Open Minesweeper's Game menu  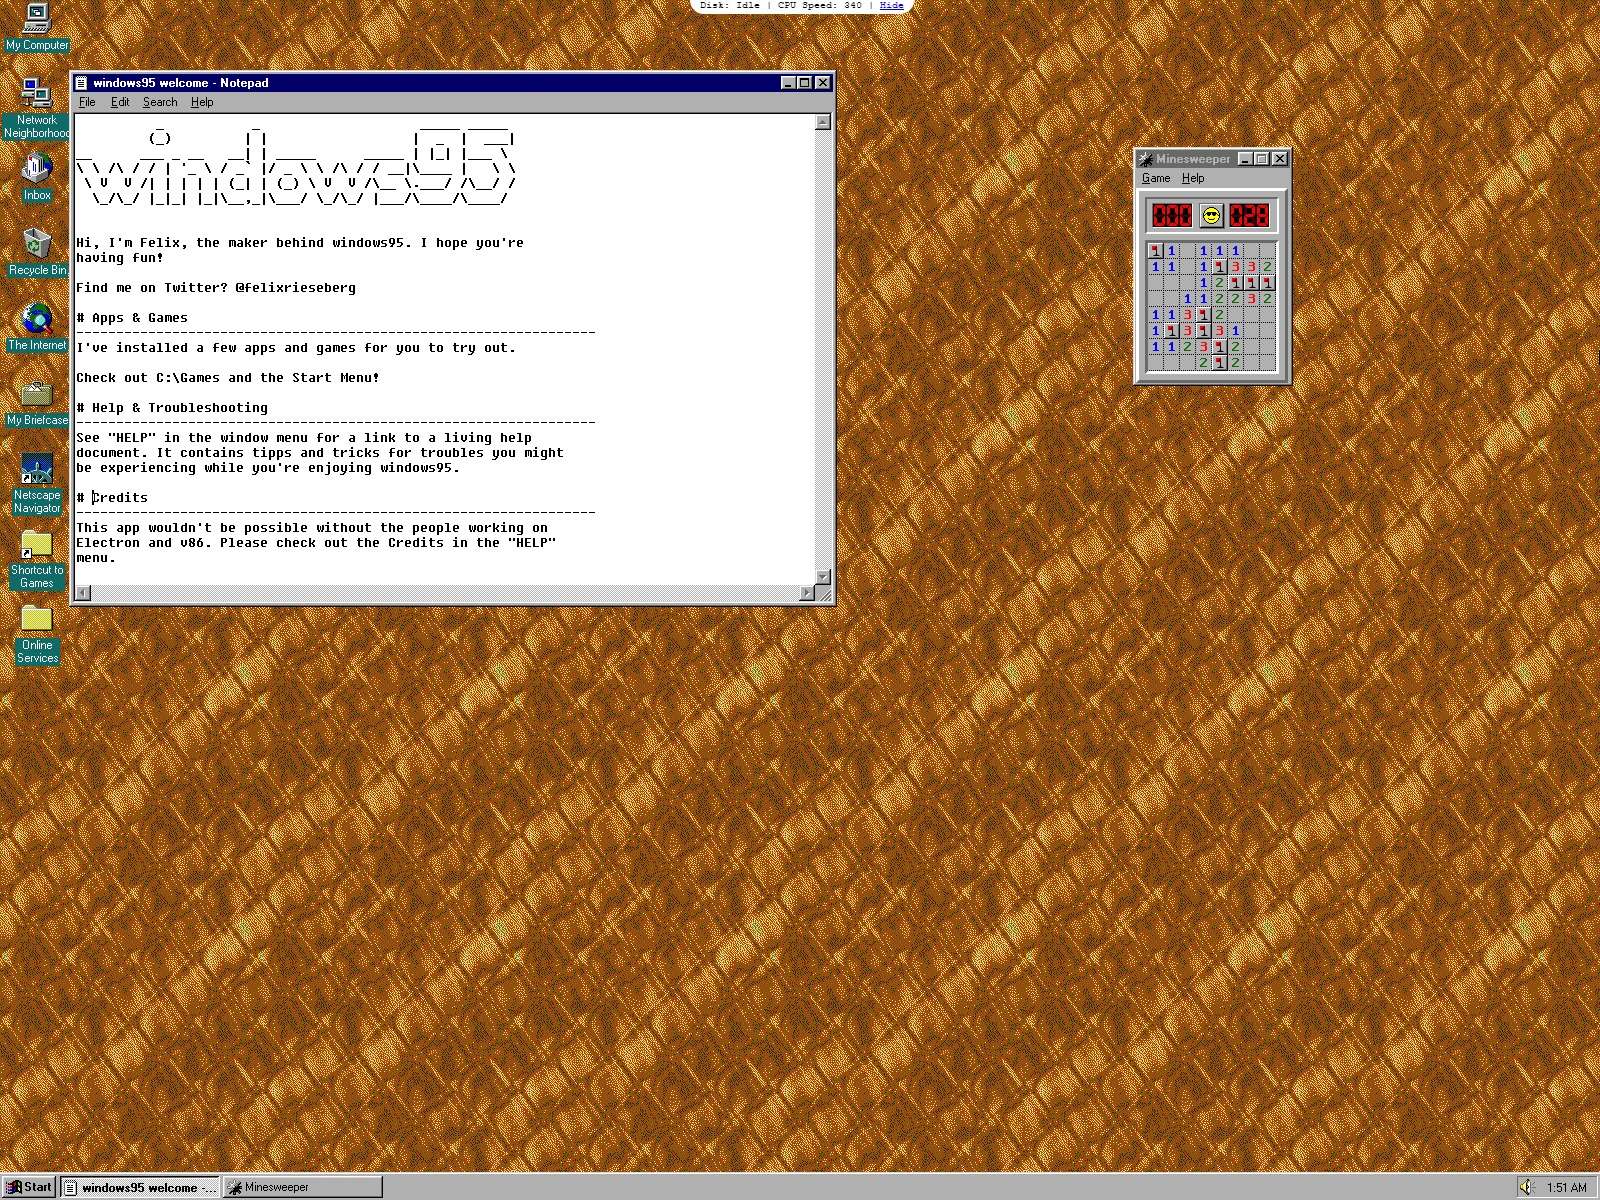[x=1156, y=177]
